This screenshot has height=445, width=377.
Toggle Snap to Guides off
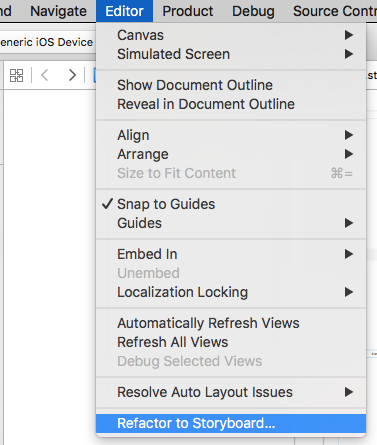(231, 204)
